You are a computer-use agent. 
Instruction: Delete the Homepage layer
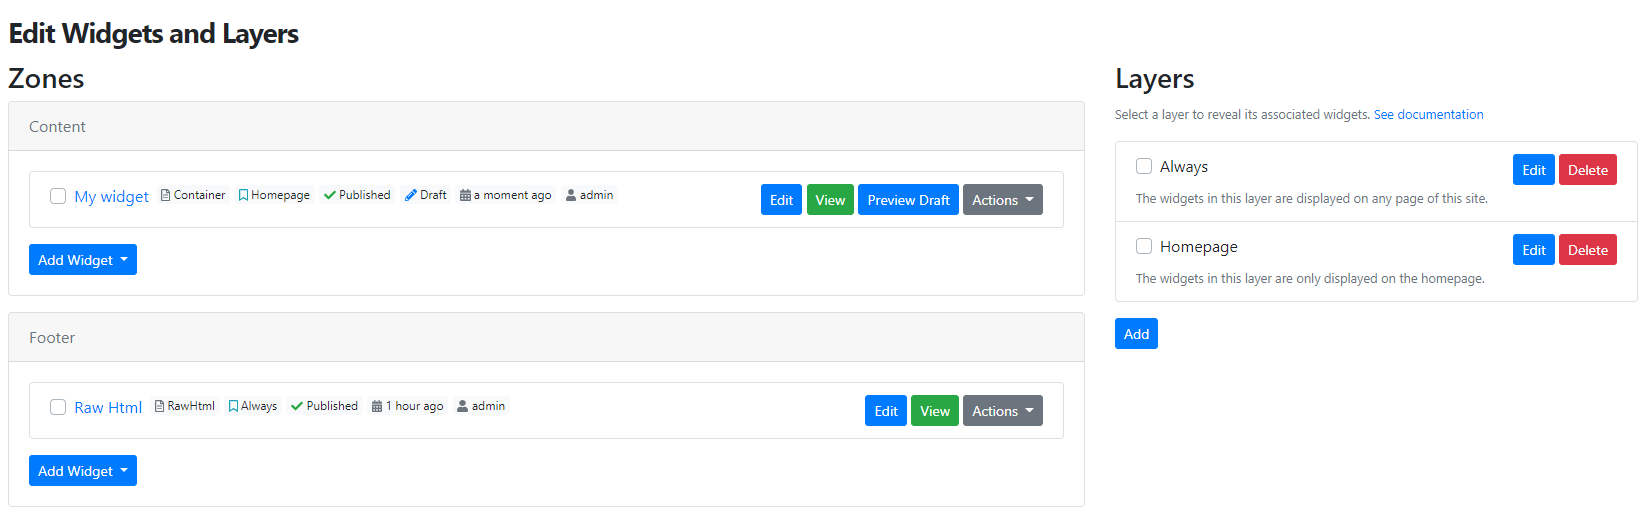pyautogui.click(x=1588, y=250)
